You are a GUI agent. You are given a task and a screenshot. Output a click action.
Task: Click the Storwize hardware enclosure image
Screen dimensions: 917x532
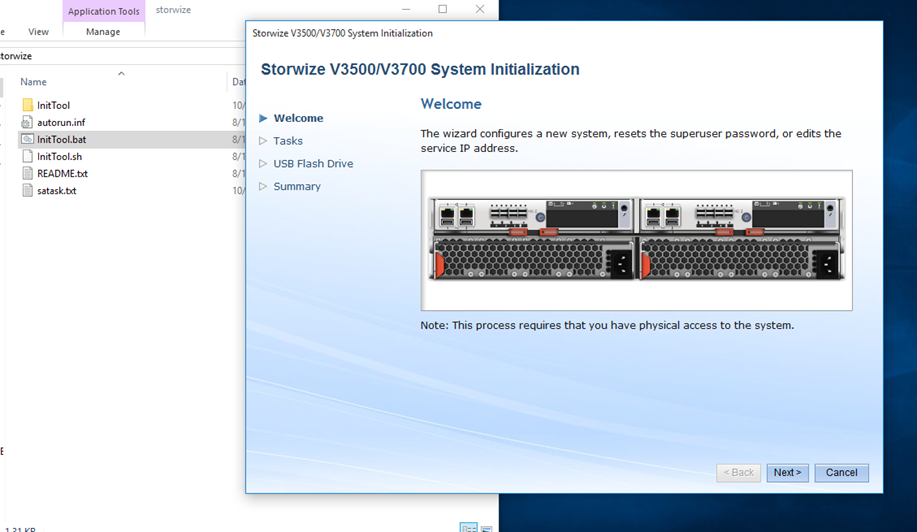[636, 240]
